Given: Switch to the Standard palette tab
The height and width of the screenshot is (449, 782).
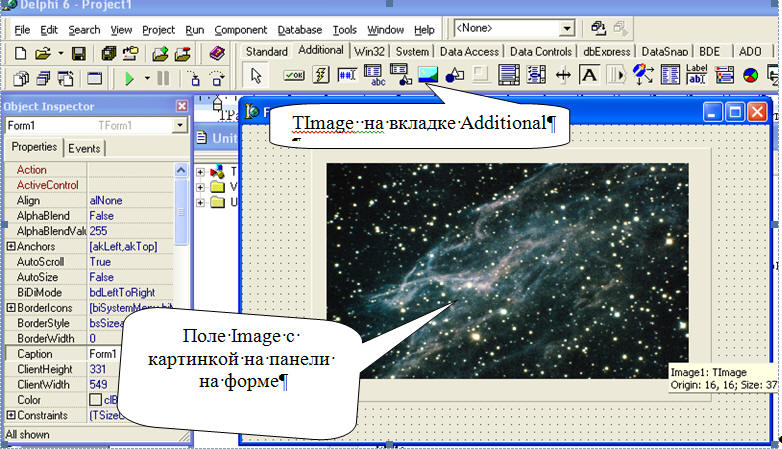Looking at the screenshot, I should coord(267,51).
